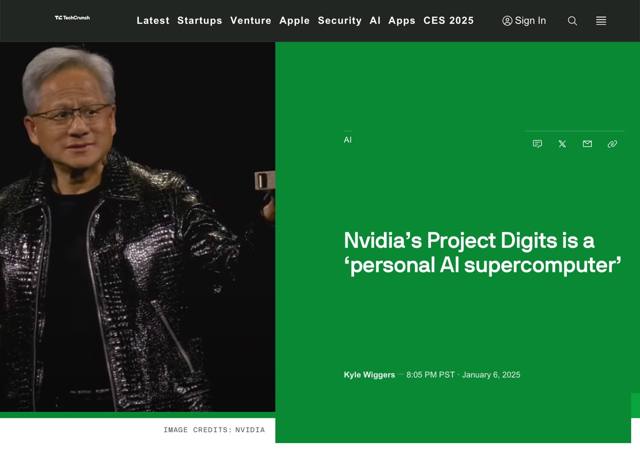This screenshot has width=640, height=456.
Task: Click the Jensen Huang hero image
Action: (138, 227)
